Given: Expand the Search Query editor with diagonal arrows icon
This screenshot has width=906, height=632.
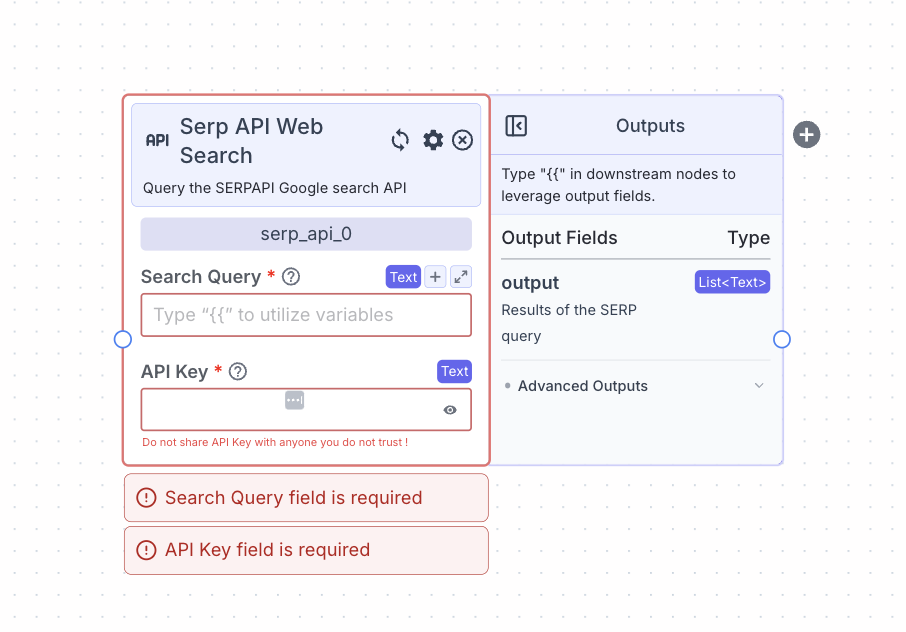Looking at the screenshot, I should pos(460,276).
